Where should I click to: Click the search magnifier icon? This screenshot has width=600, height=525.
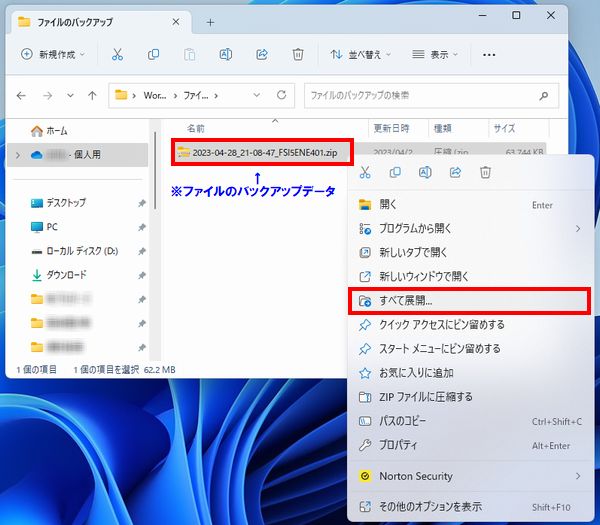click(x=544, y=96)
